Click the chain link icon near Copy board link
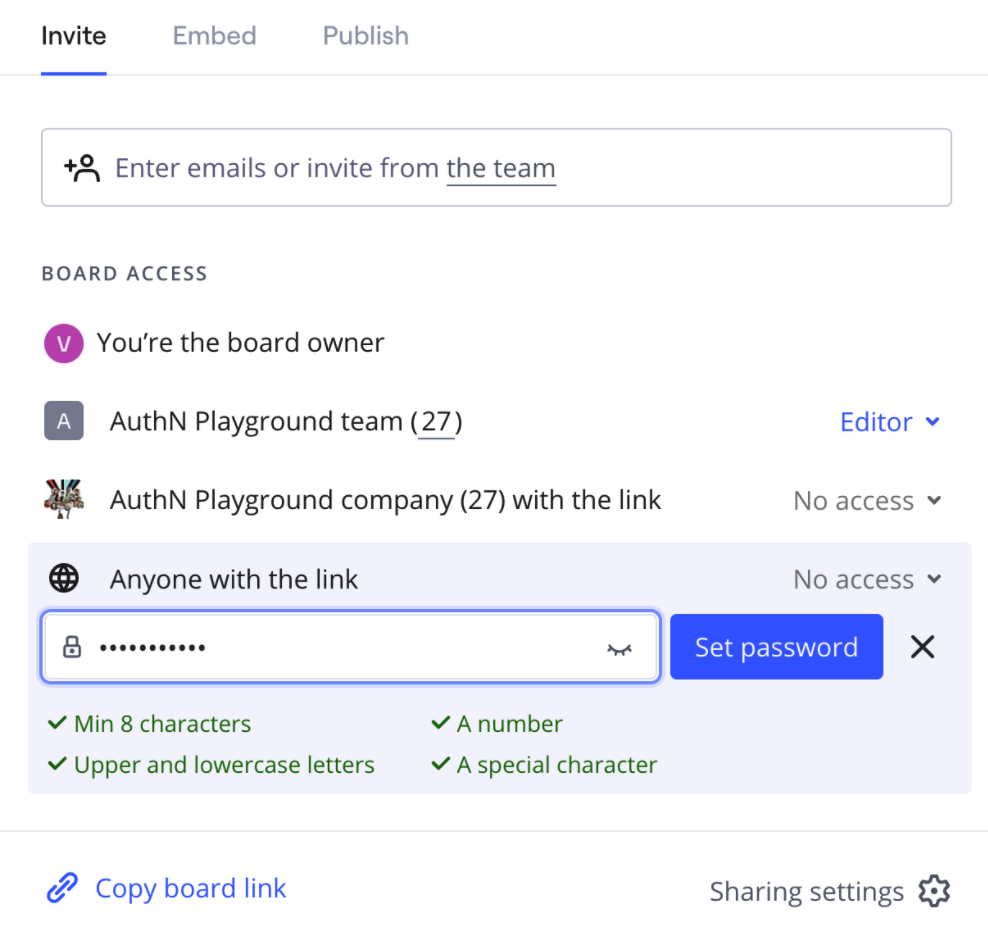The image size is (988, 936). [x=62, y=888]
